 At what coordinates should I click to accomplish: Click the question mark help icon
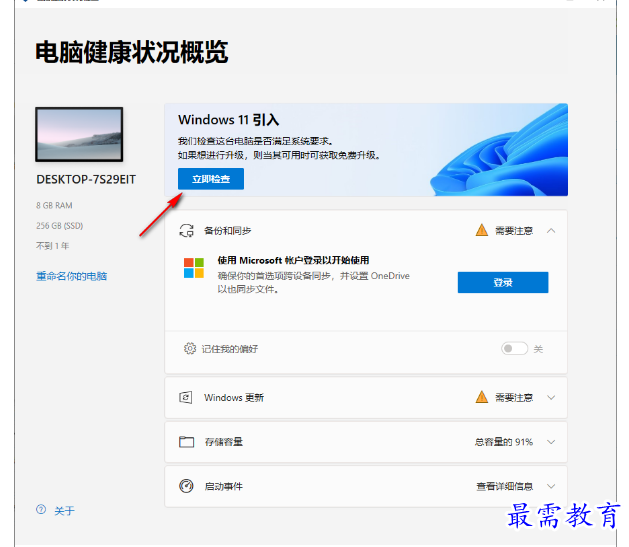pos(41,509)
